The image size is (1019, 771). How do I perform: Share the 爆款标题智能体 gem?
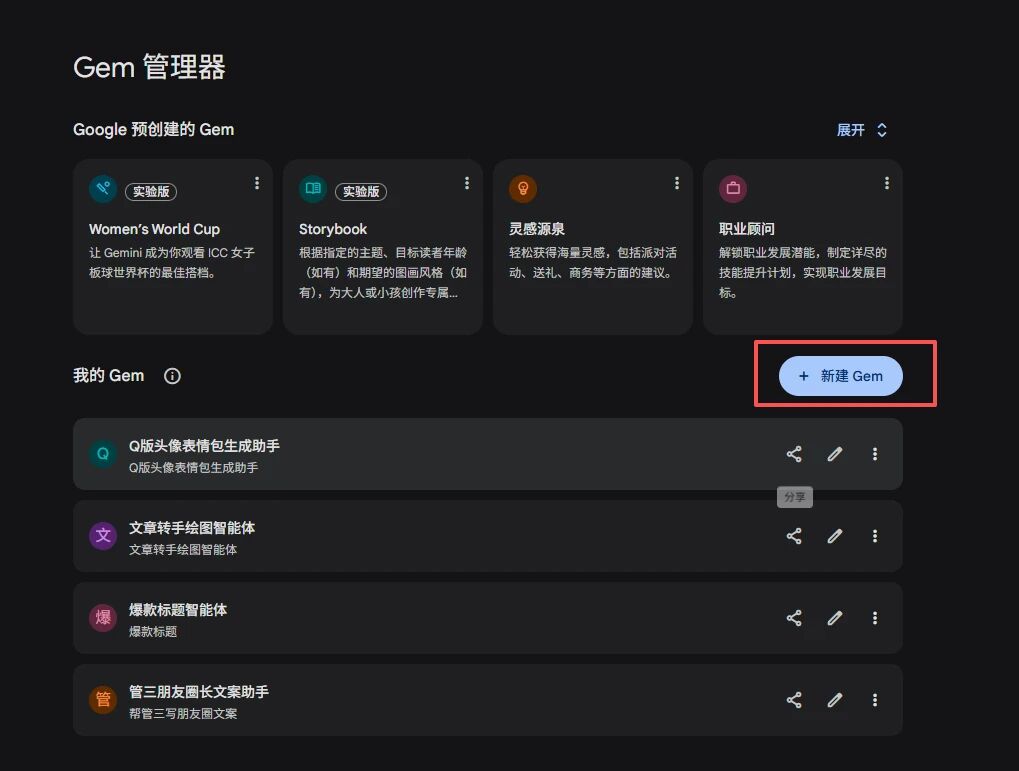point(794,618)
